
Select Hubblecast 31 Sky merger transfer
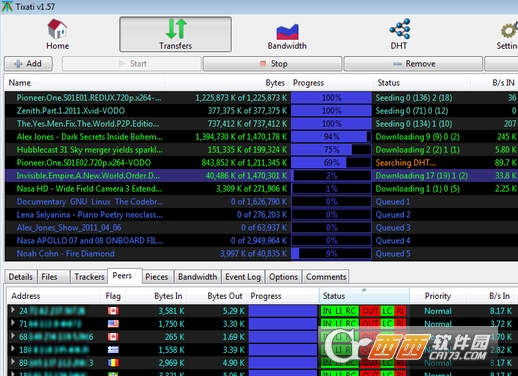click(261, 150)
